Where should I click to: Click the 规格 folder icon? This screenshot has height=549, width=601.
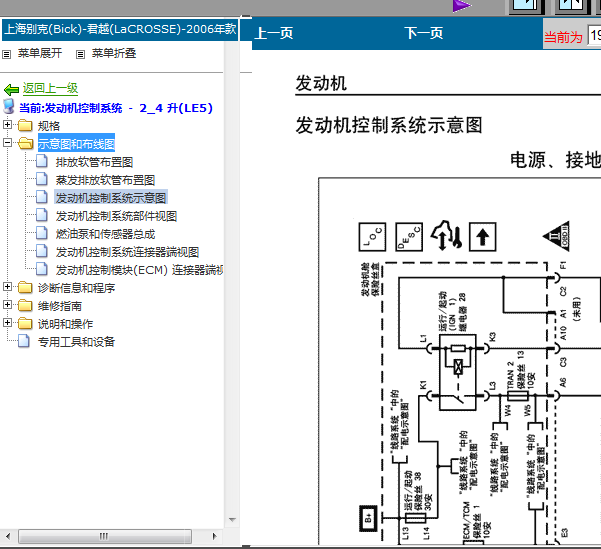25,125
